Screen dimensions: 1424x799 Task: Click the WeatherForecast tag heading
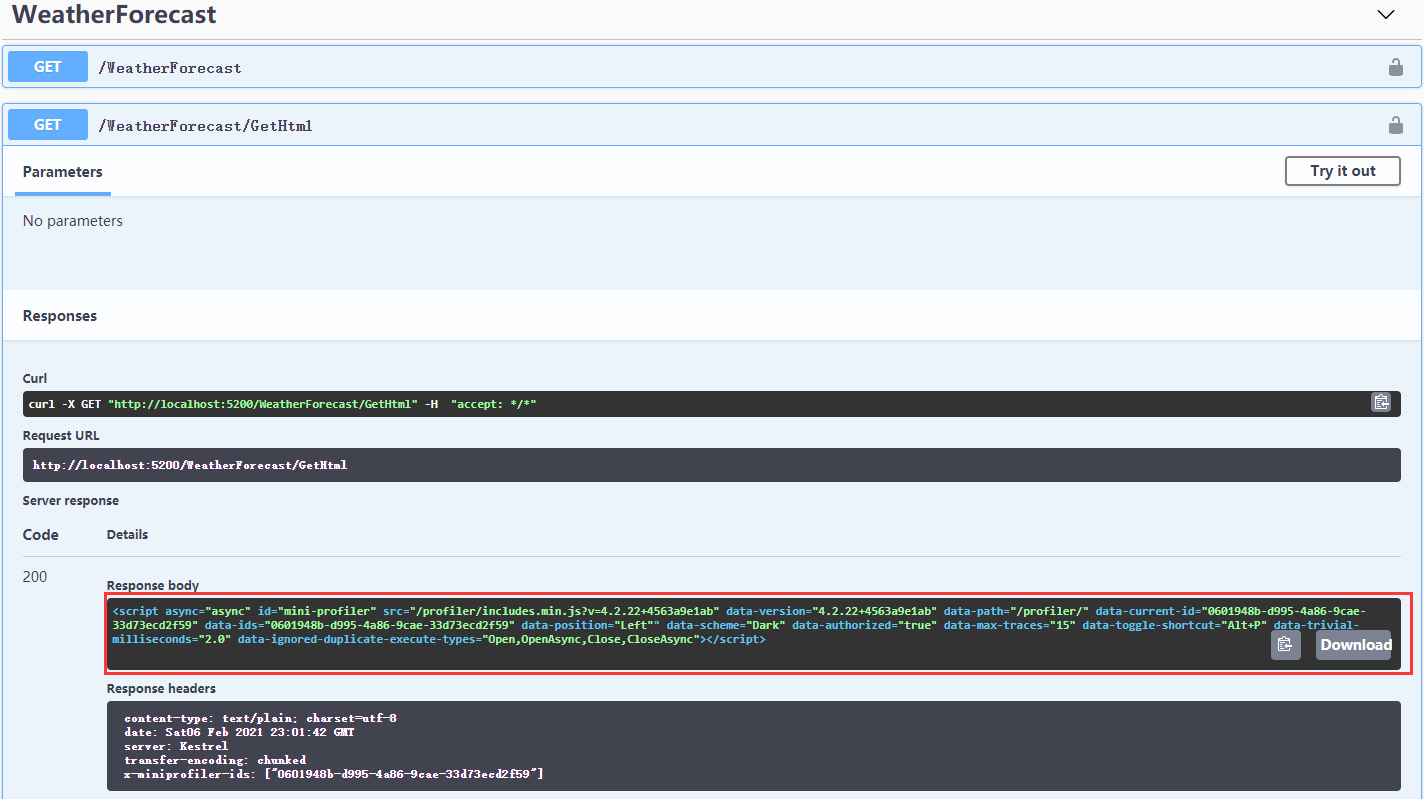point(114,15)
